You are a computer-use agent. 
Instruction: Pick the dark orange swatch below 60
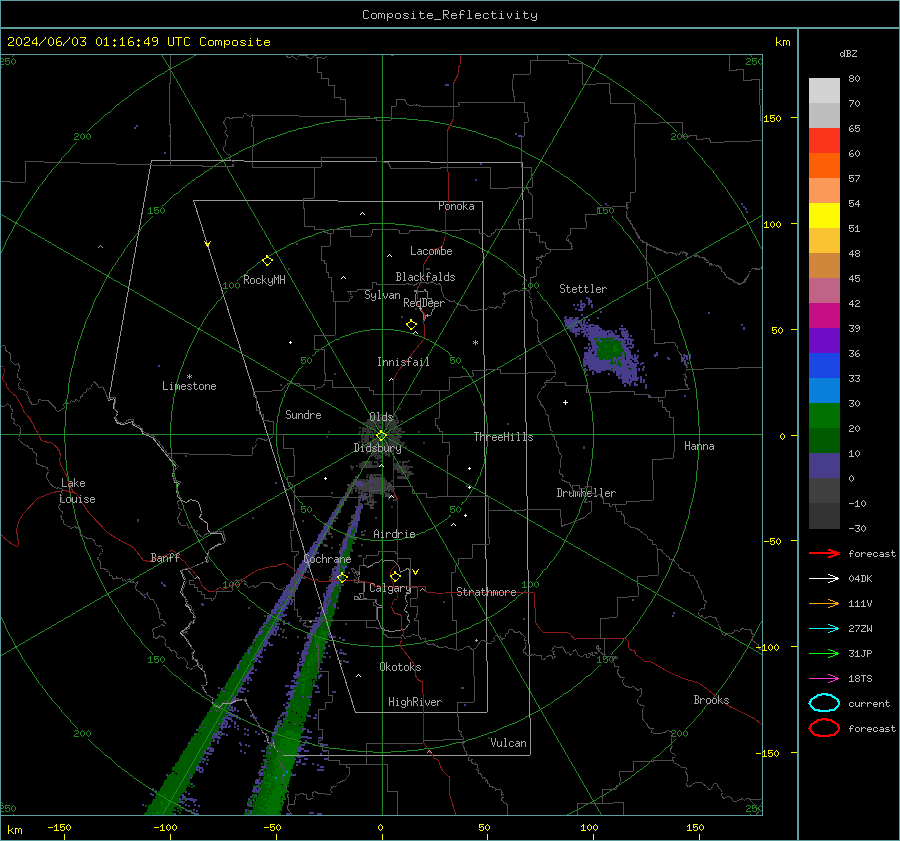pos(824,166)
